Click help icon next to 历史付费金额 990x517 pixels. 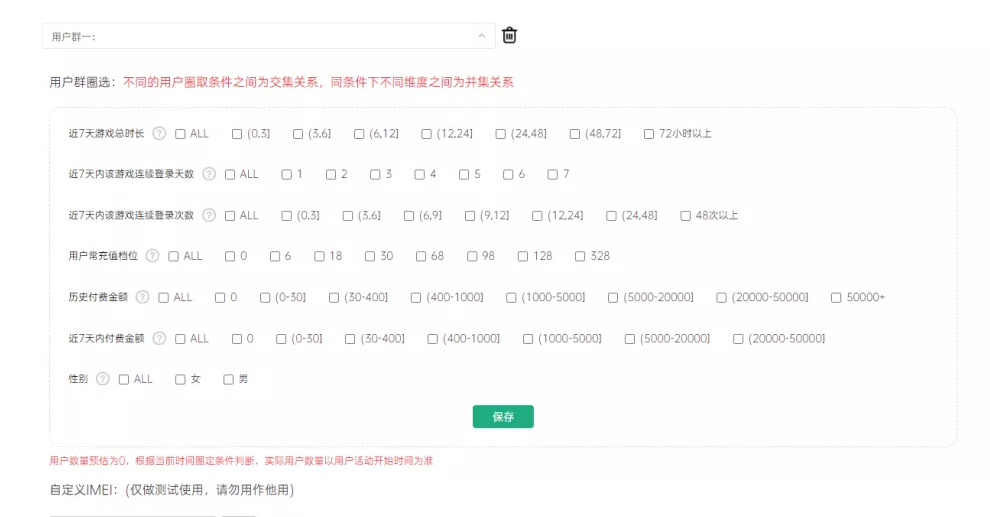142,297
